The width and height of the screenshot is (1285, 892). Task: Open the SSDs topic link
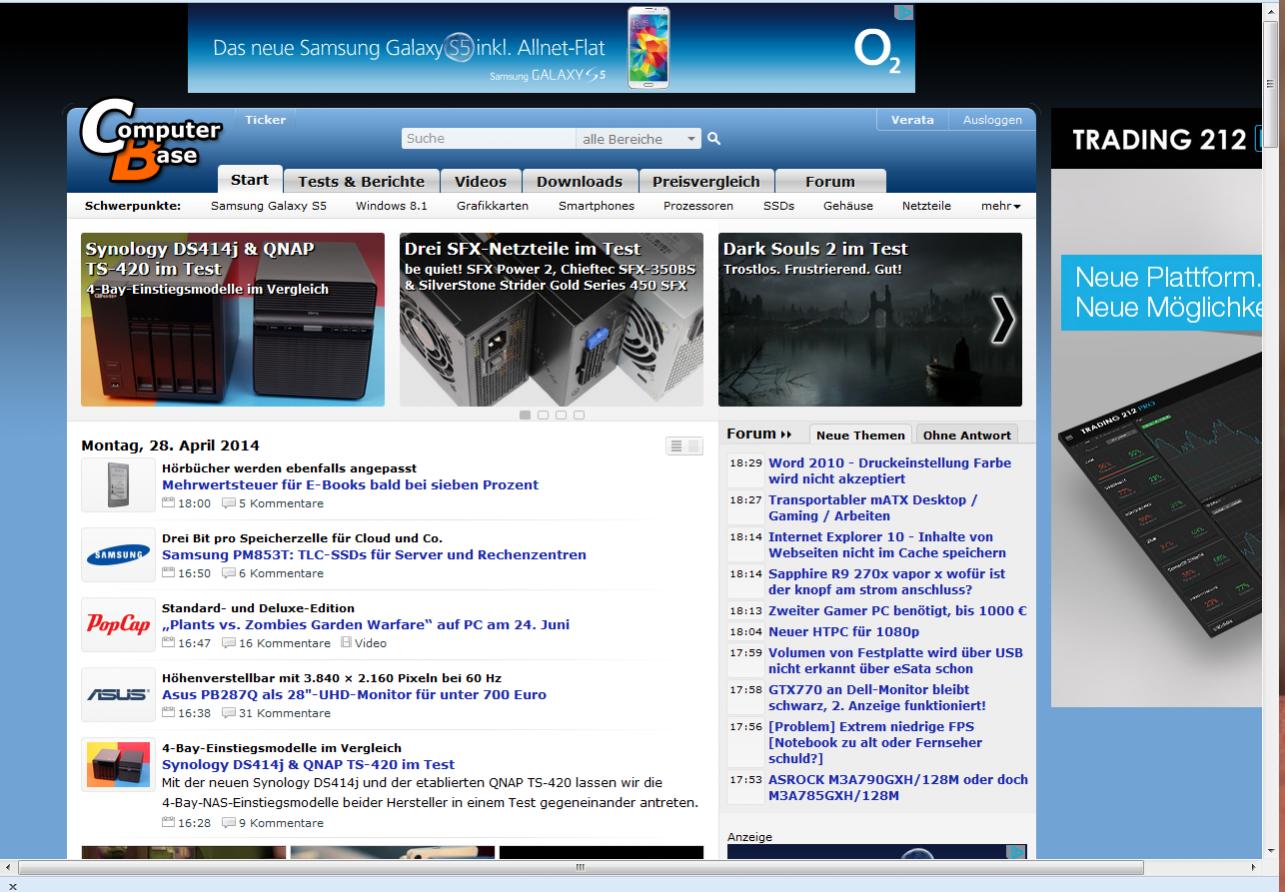click(778, 206)
